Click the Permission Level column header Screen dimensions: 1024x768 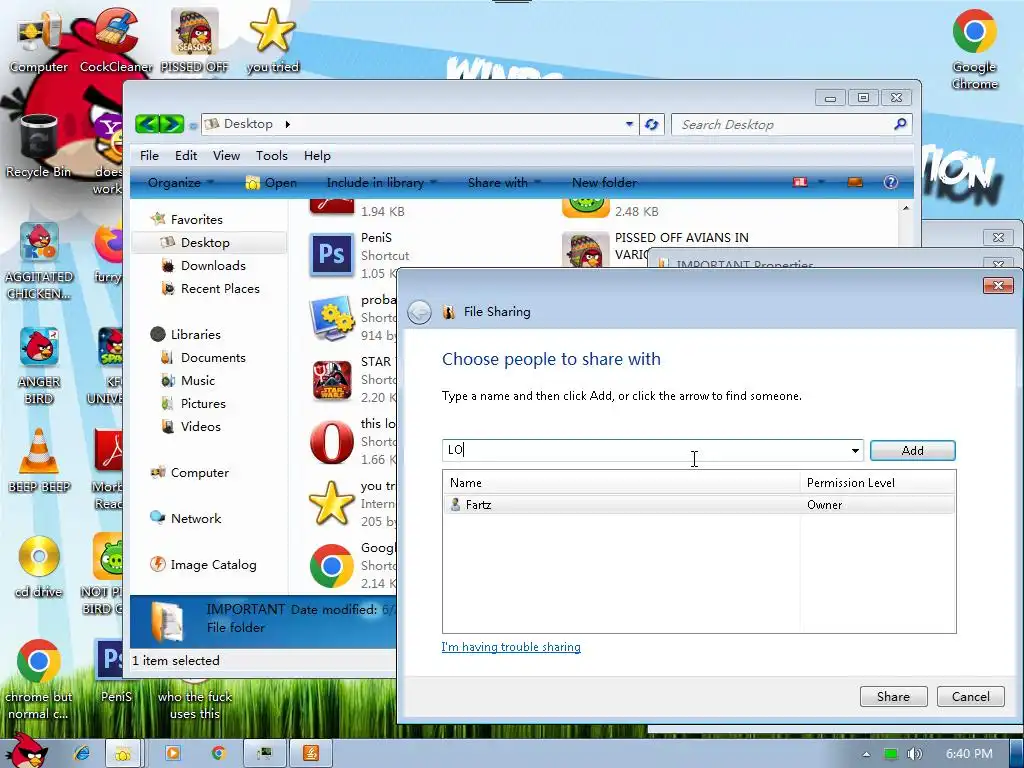tap(877, 483)
